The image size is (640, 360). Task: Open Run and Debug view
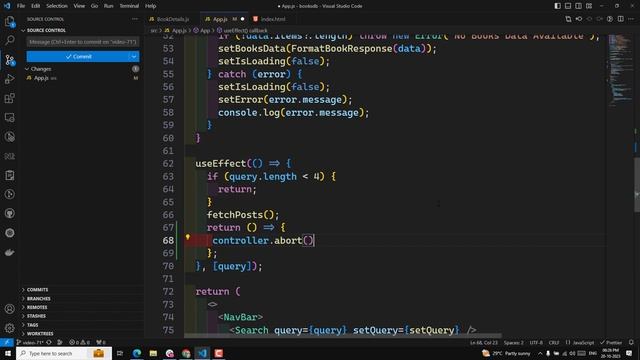pos(9,79)
